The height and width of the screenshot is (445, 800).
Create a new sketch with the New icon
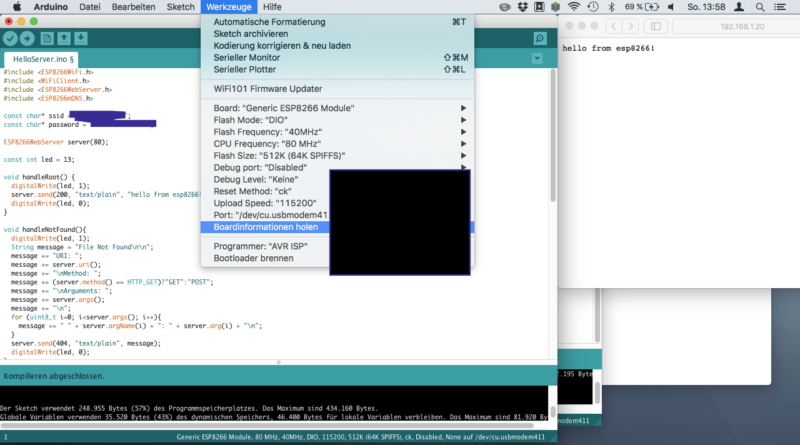47,38
